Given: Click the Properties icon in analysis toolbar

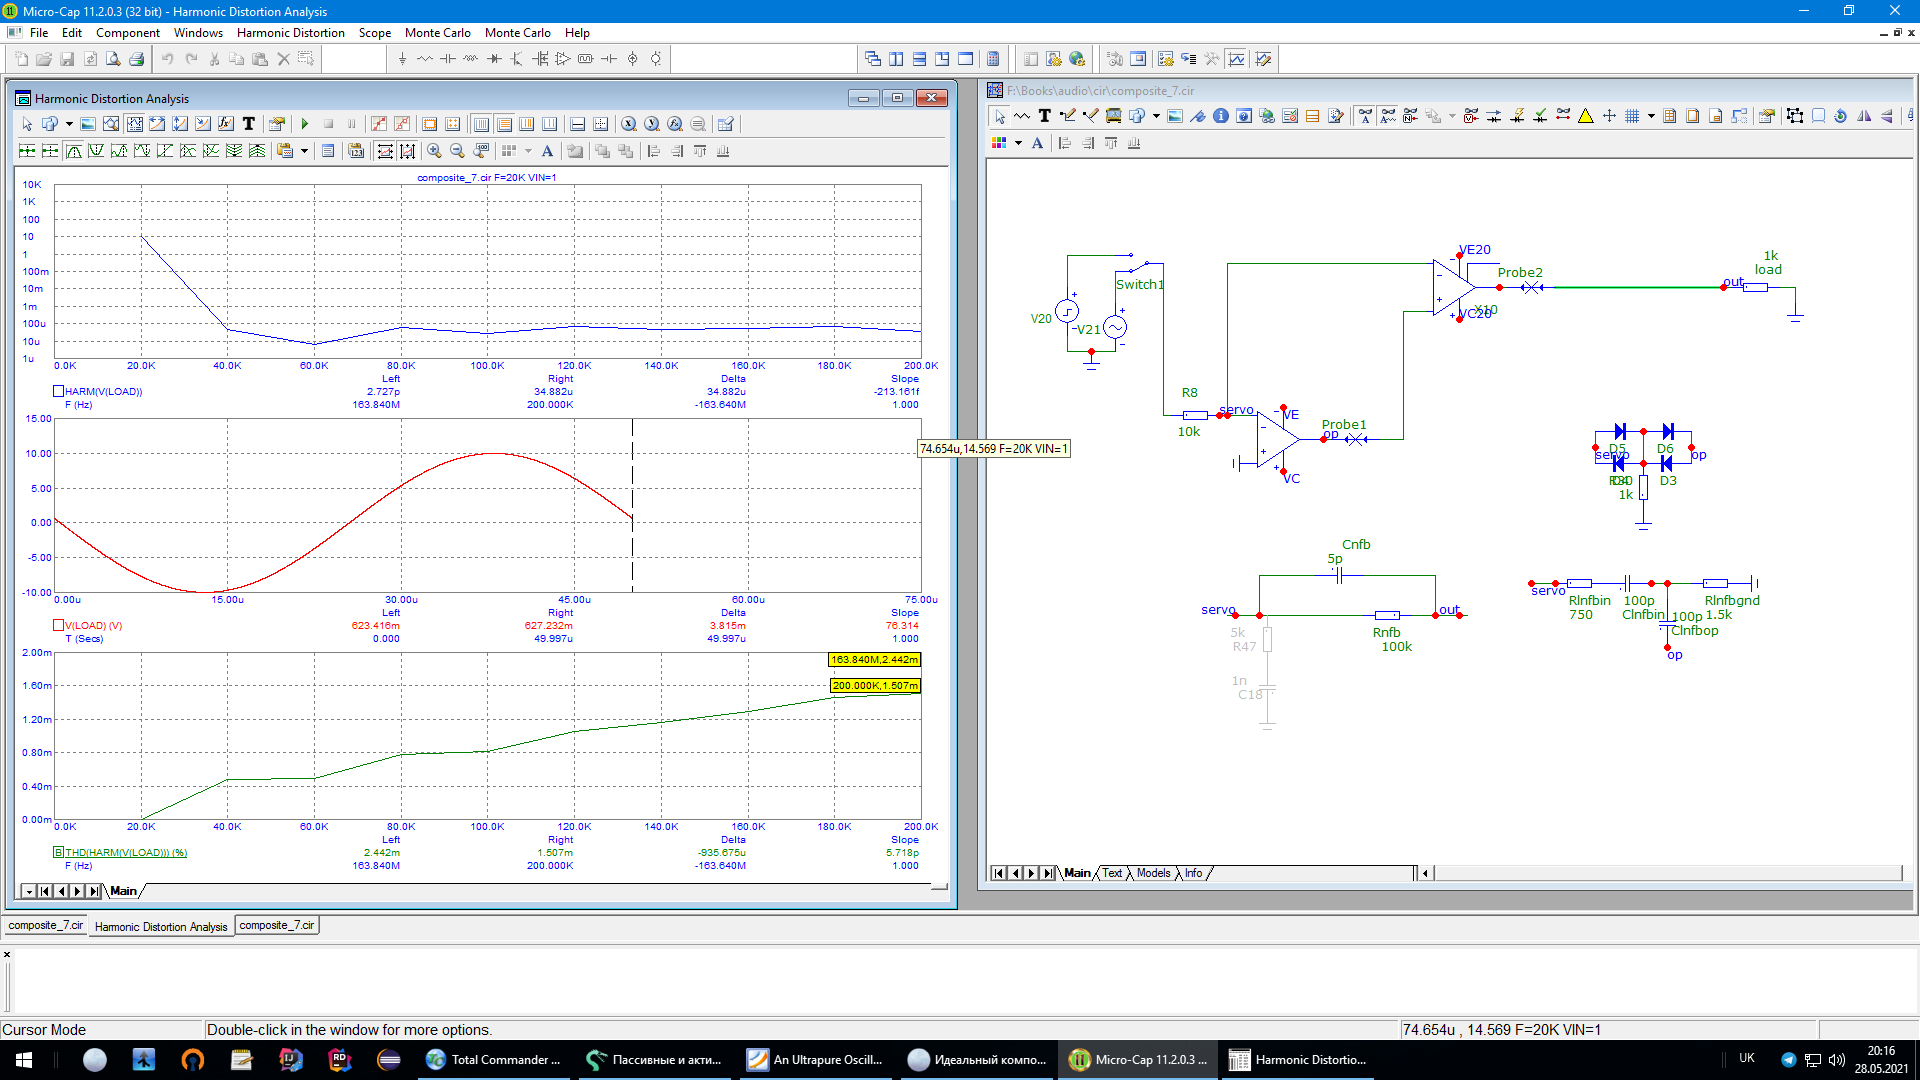Looking at the screenshot, I should [277, 124].
